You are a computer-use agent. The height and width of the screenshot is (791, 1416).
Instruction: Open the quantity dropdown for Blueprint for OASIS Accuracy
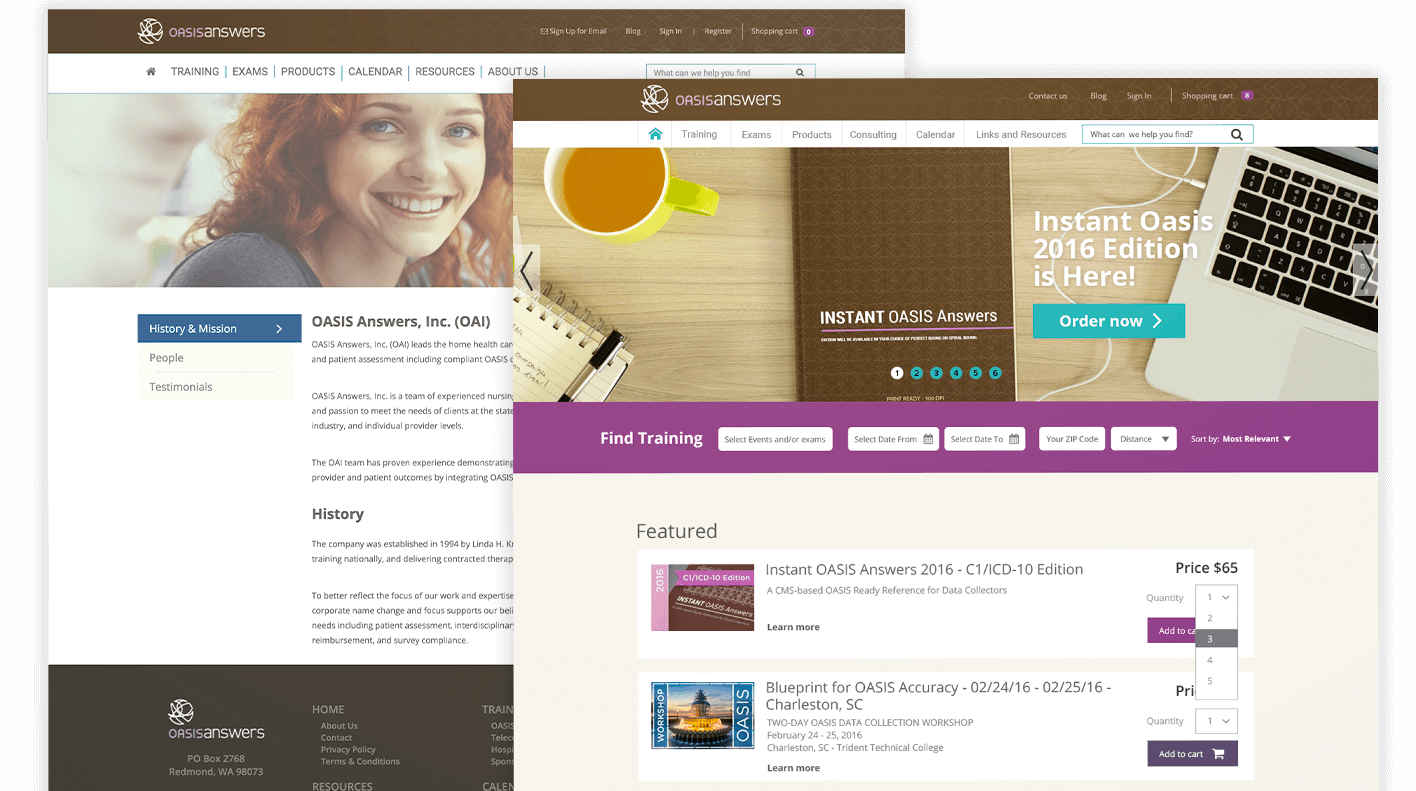coord(1217,720)
